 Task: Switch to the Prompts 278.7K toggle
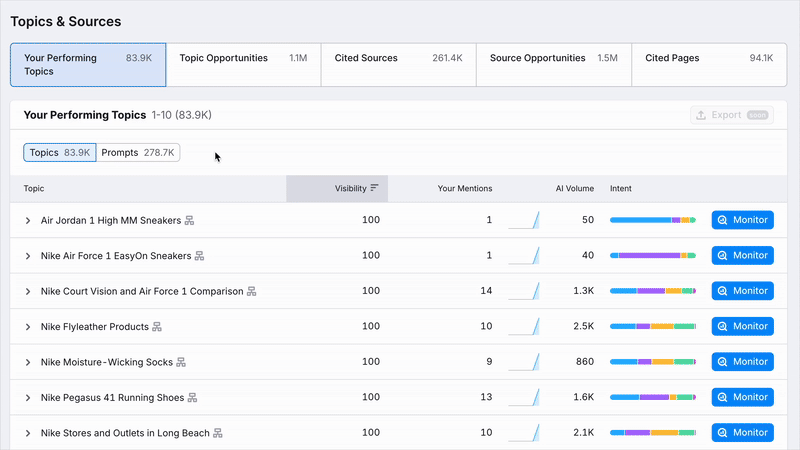[138, 153]
